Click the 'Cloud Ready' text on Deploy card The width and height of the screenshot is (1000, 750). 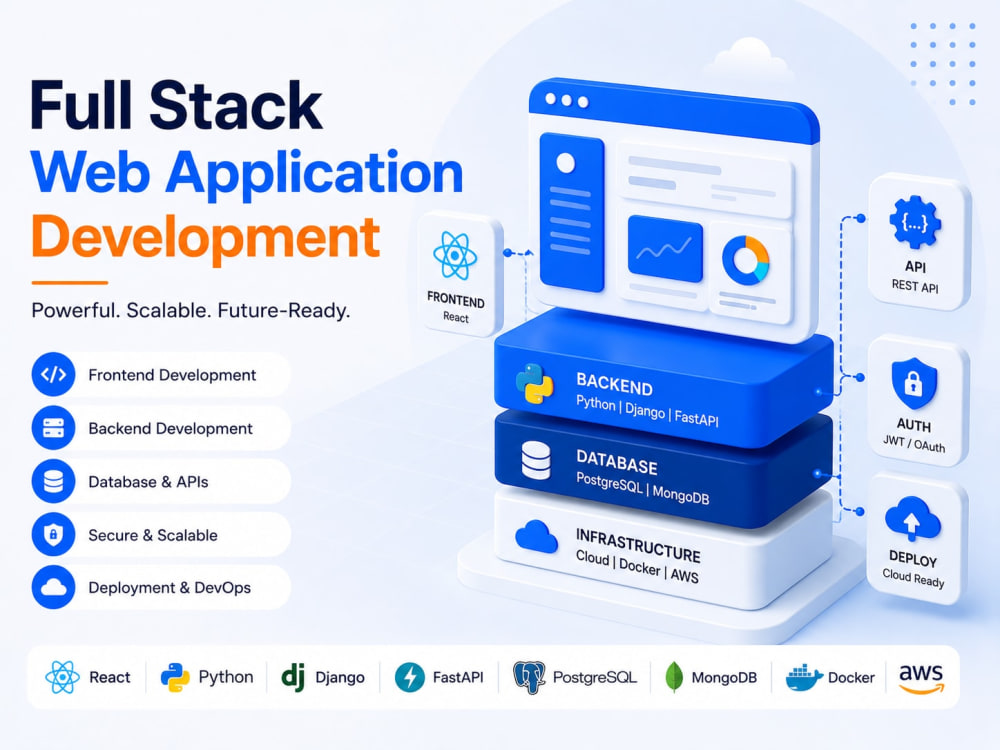coord(913,578)
